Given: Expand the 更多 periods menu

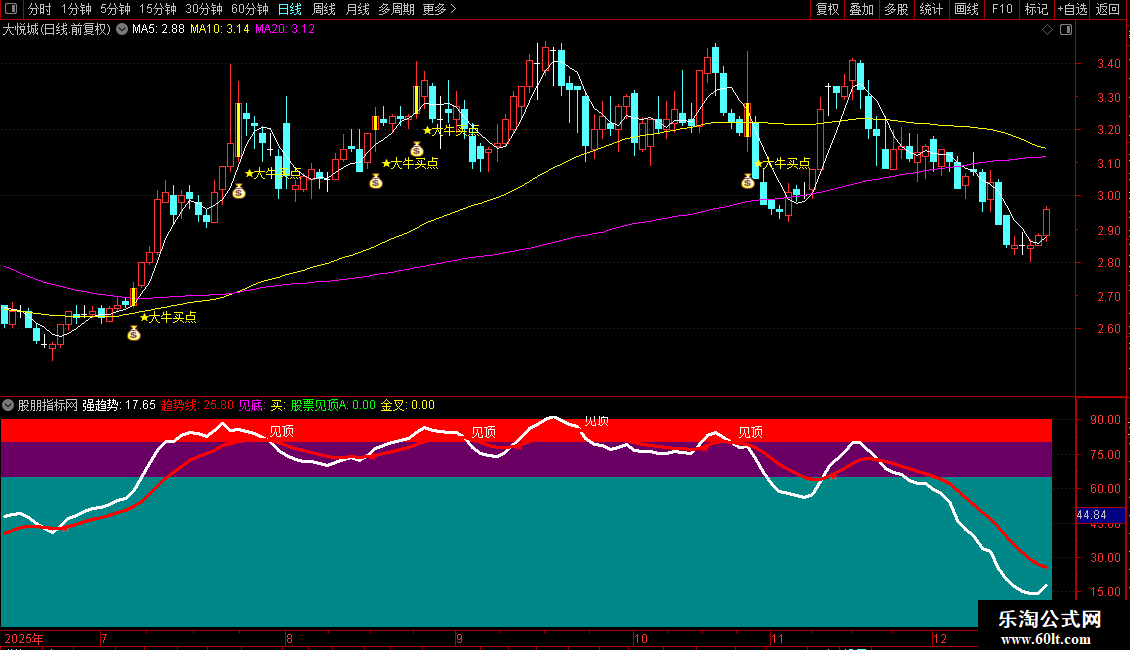Looking at the screenshot, I should [439, 9].
